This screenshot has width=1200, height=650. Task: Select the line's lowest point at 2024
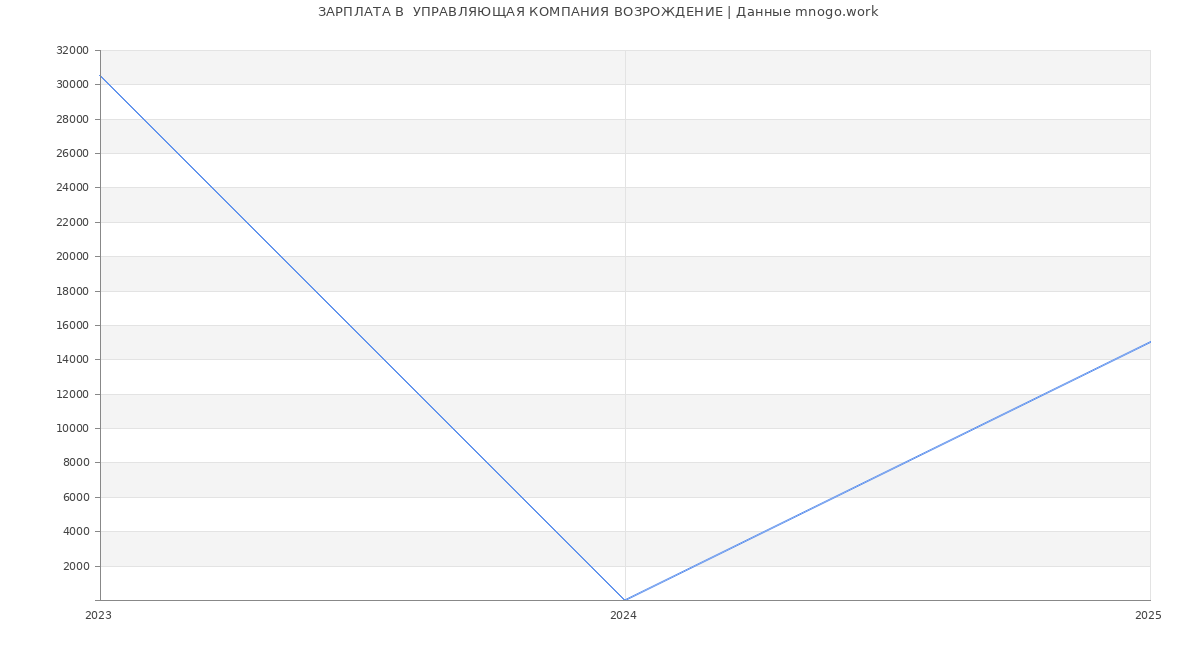pyautogui.click(x=625, y=600)
